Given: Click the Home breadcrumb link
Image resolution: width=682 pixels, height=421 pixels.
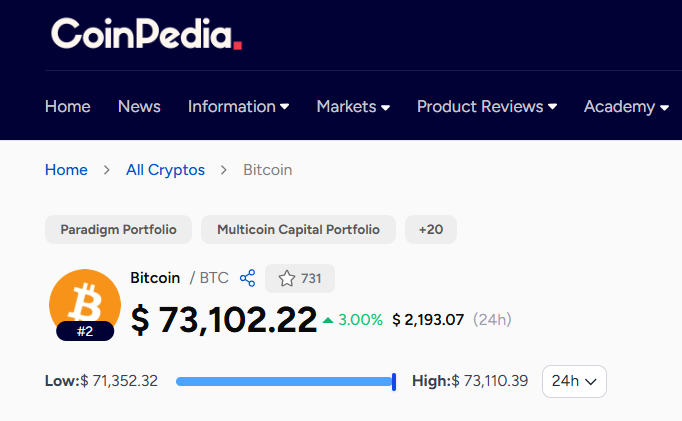Looking at the screenshot, I should click(x=66, y=170).
